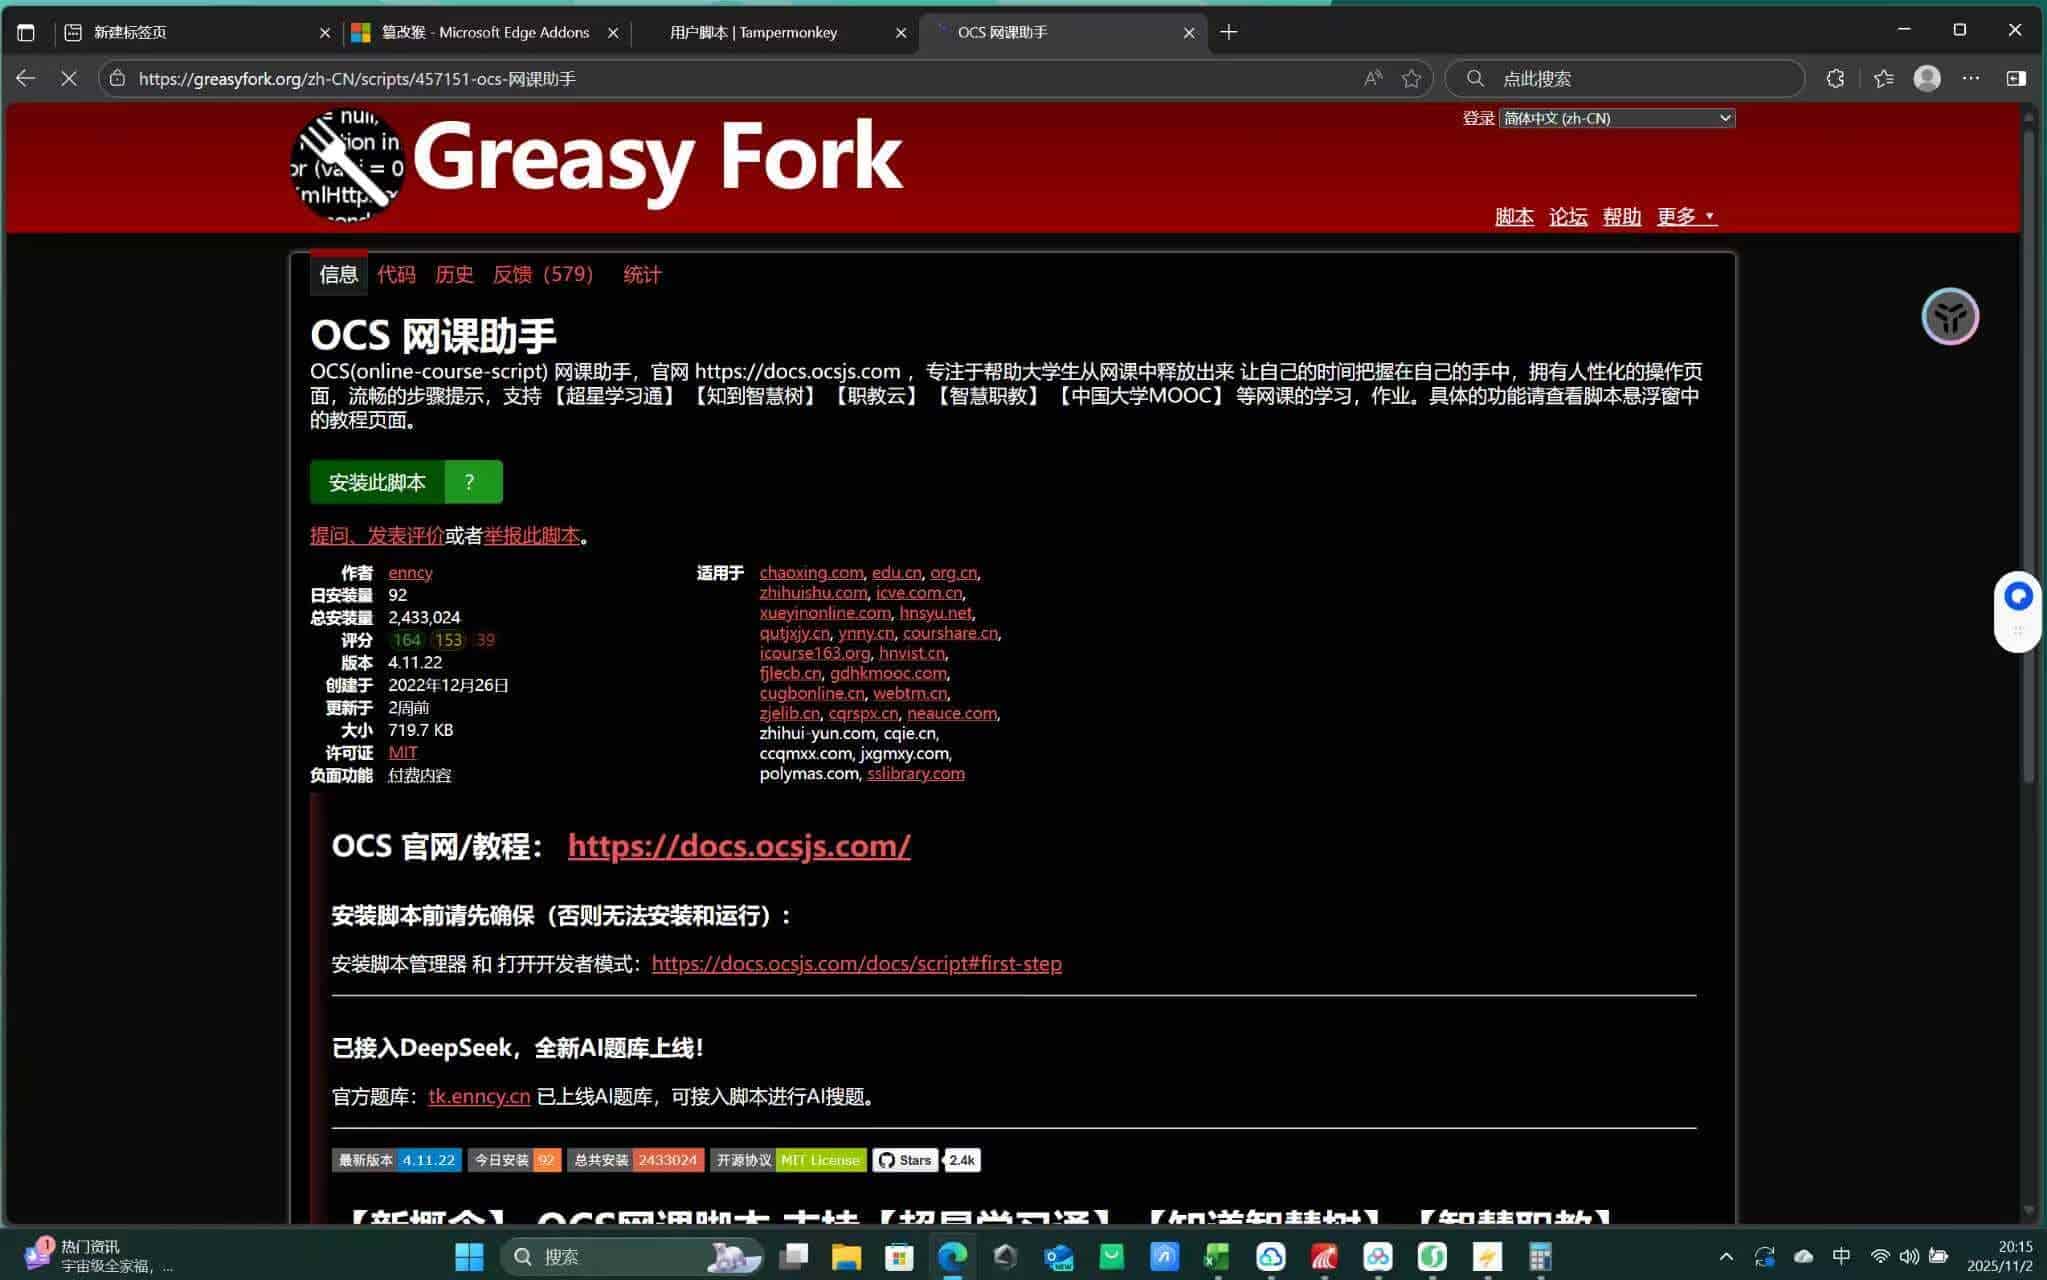Screen dimensions: 2047x1280
Task: Open the Read aloud icon in address bar
Action: 1373,78
